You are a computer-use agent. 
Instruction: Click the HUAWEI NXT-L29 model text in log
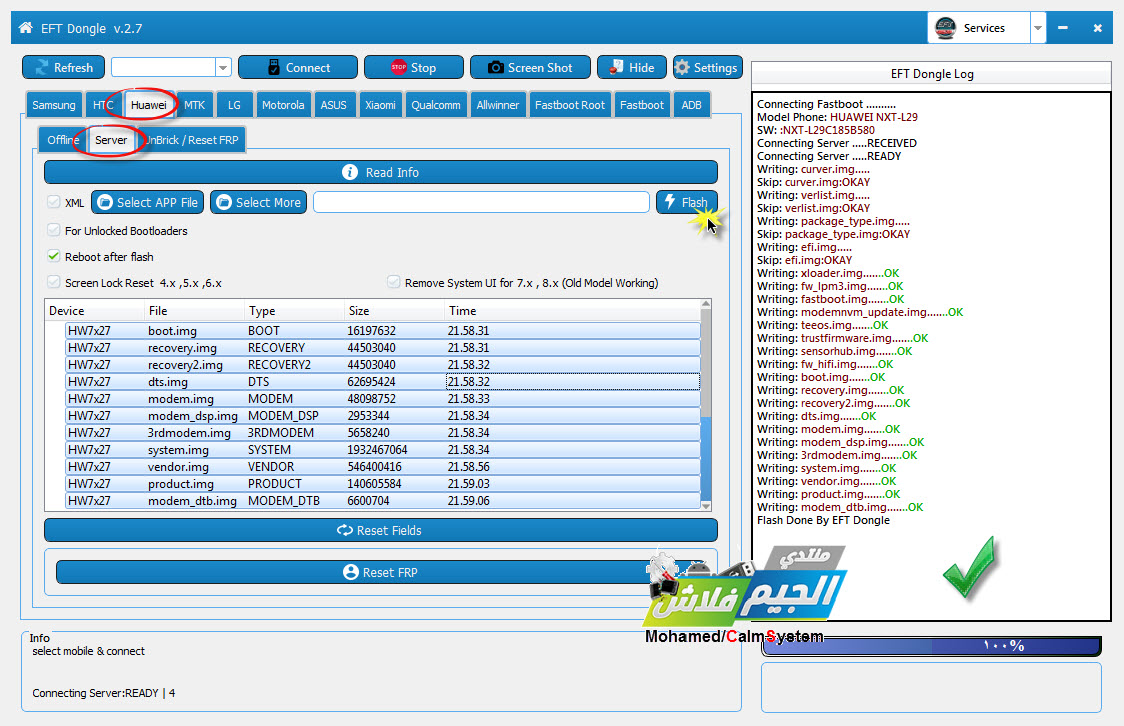tap(873, 117)
